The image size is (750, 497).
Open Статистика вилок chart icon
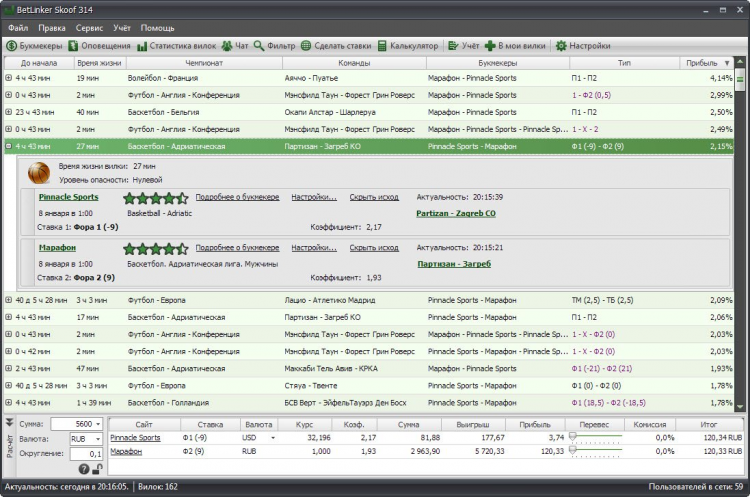(x=142, y=46)
